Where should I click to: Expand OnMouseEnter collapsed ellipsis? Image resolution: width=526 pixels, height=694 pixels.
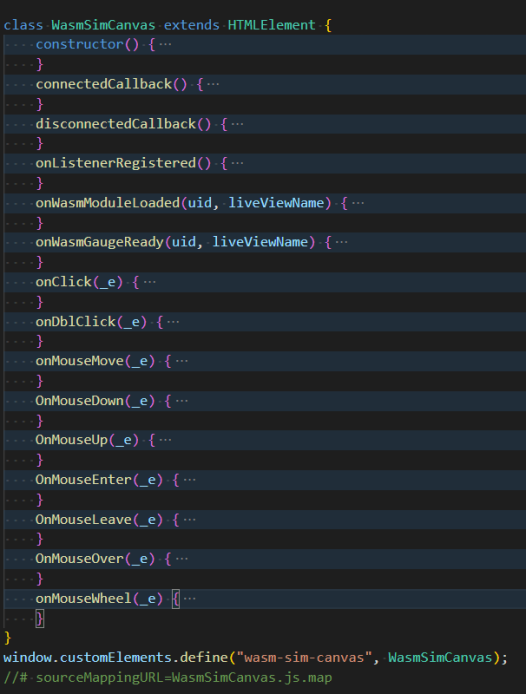click(x=190, y=480)
